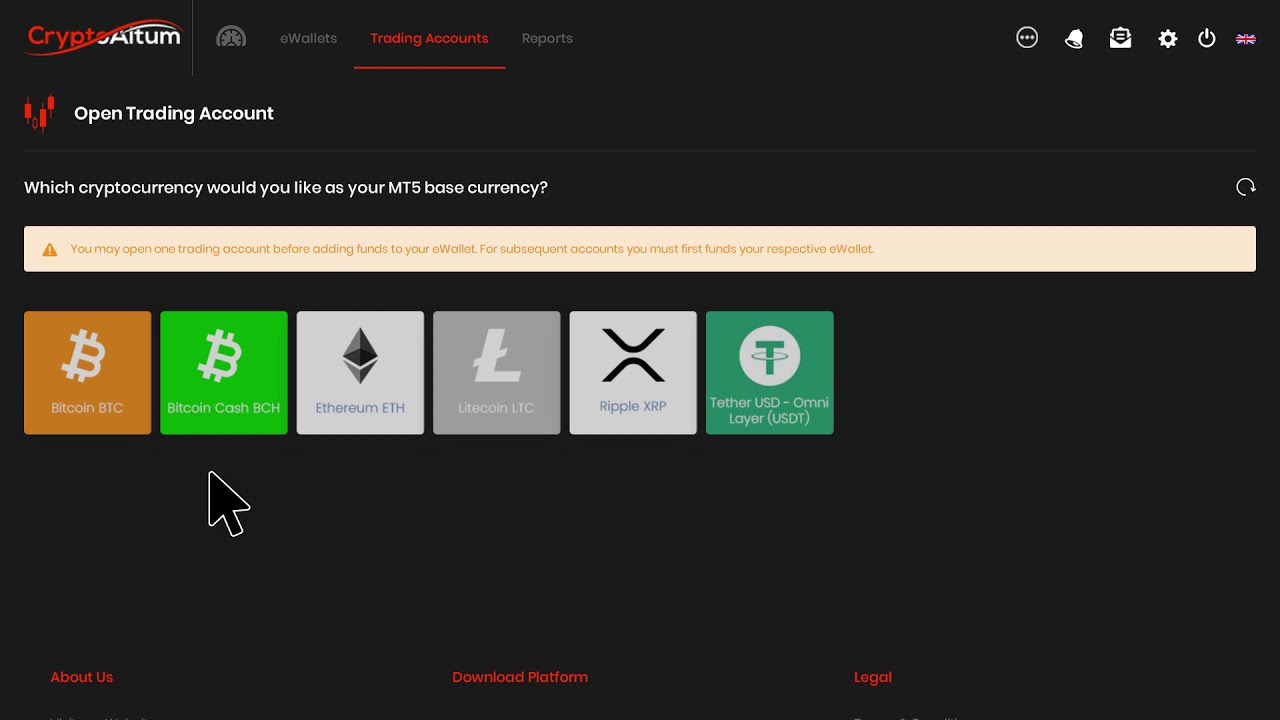Screen dimensions: 1280x720
Task: Change language using the UK flag
Action: [x=1246, y=39]
